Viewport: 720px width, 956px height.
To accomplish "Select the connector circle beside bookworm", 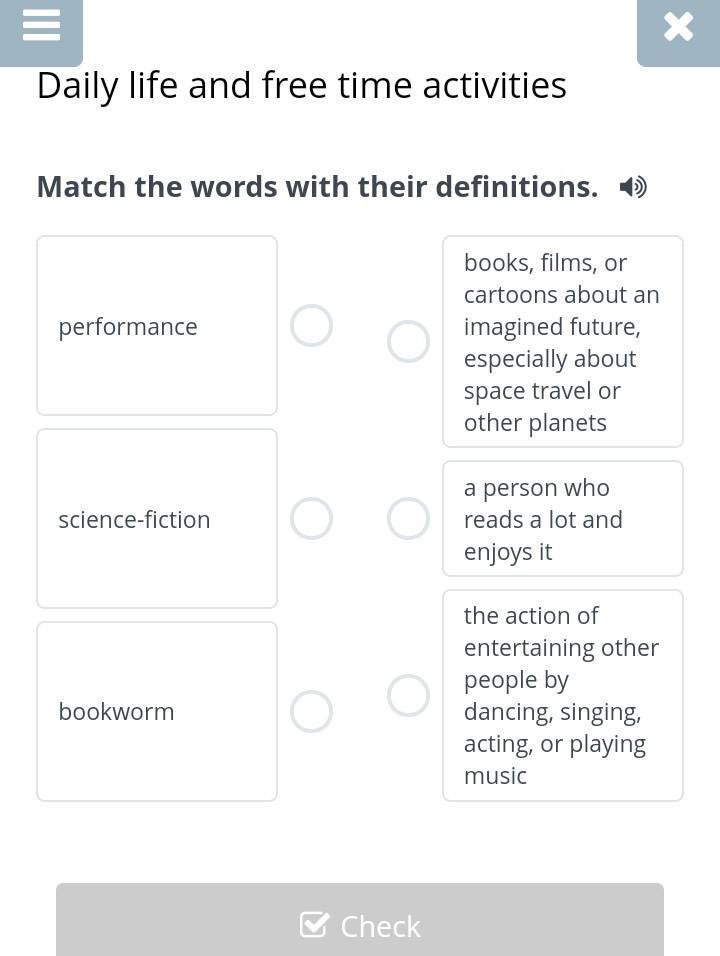I will pos(311,712).
